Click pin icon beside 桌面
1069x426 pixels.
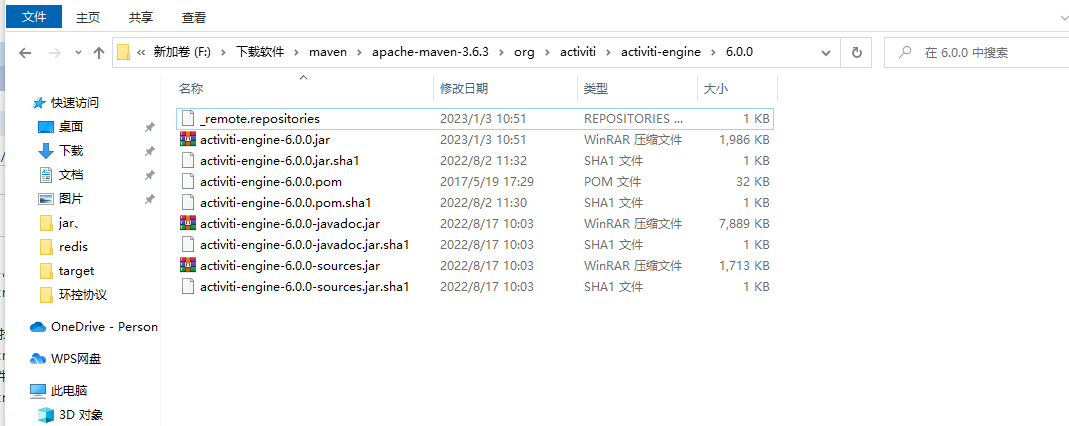pos(149,127)
